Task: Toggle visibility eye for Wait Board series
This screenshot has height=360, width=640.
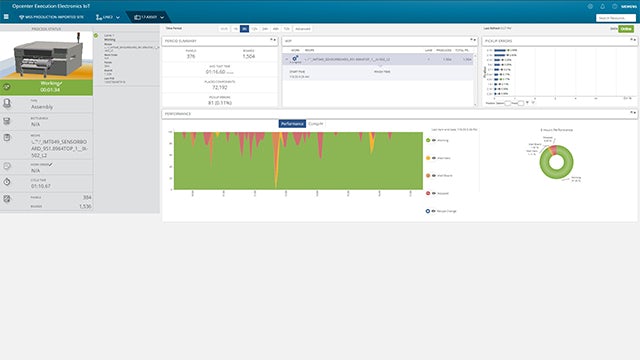Action: 434,176
